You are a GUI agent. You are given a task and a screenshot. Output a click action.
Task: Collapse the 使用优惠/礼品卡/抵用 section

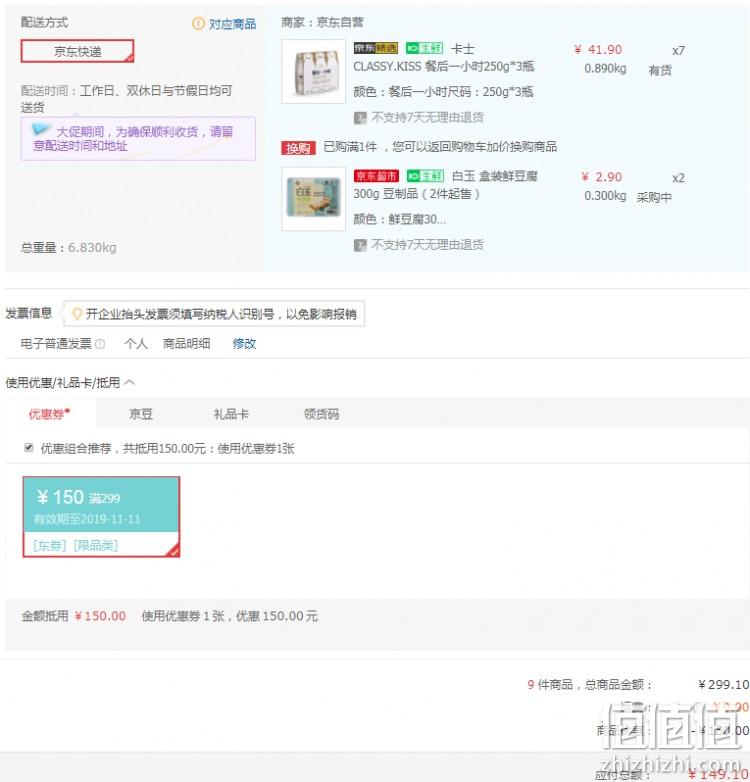click(130, 383)
